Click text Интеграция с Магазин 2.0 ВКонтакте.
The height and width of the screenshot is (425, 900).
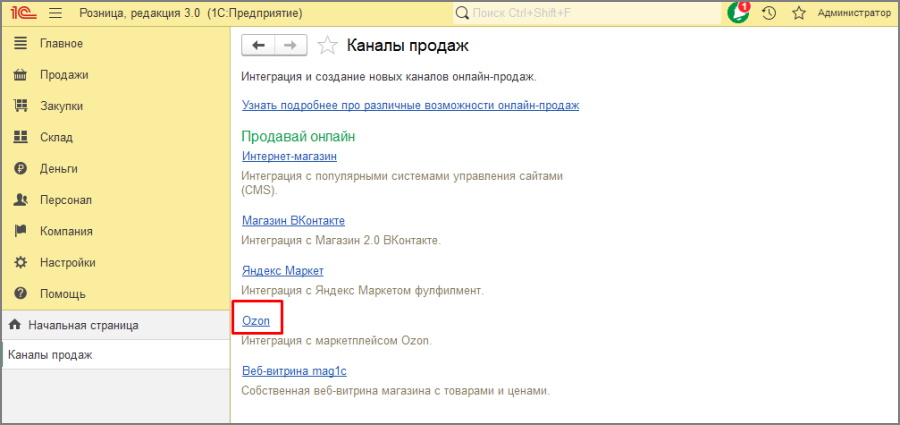pos(341,241)
